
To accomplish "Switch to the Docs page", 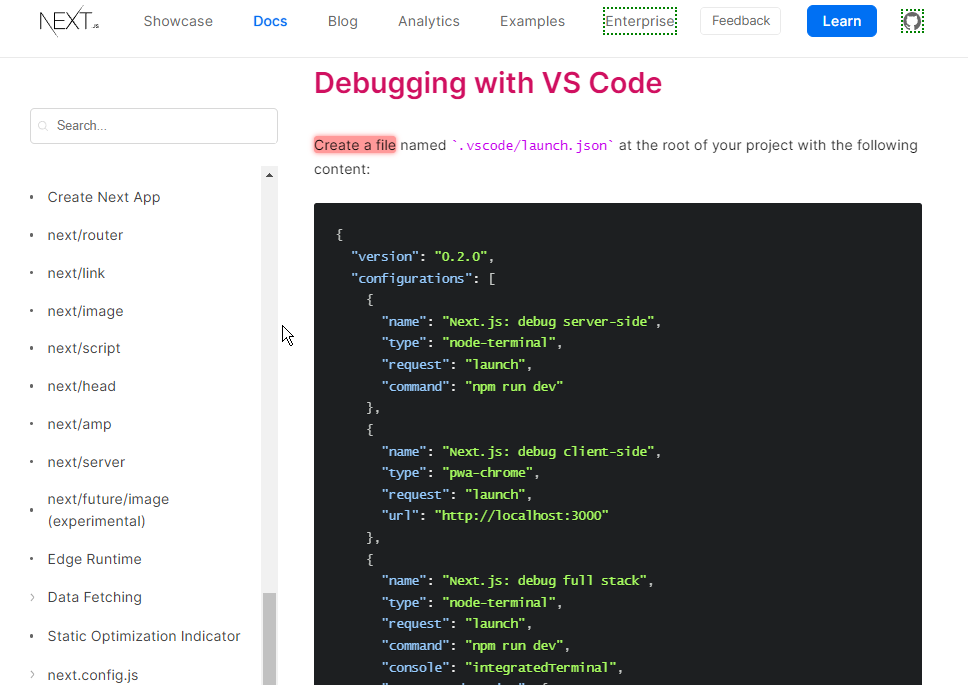I will point(270,21).
